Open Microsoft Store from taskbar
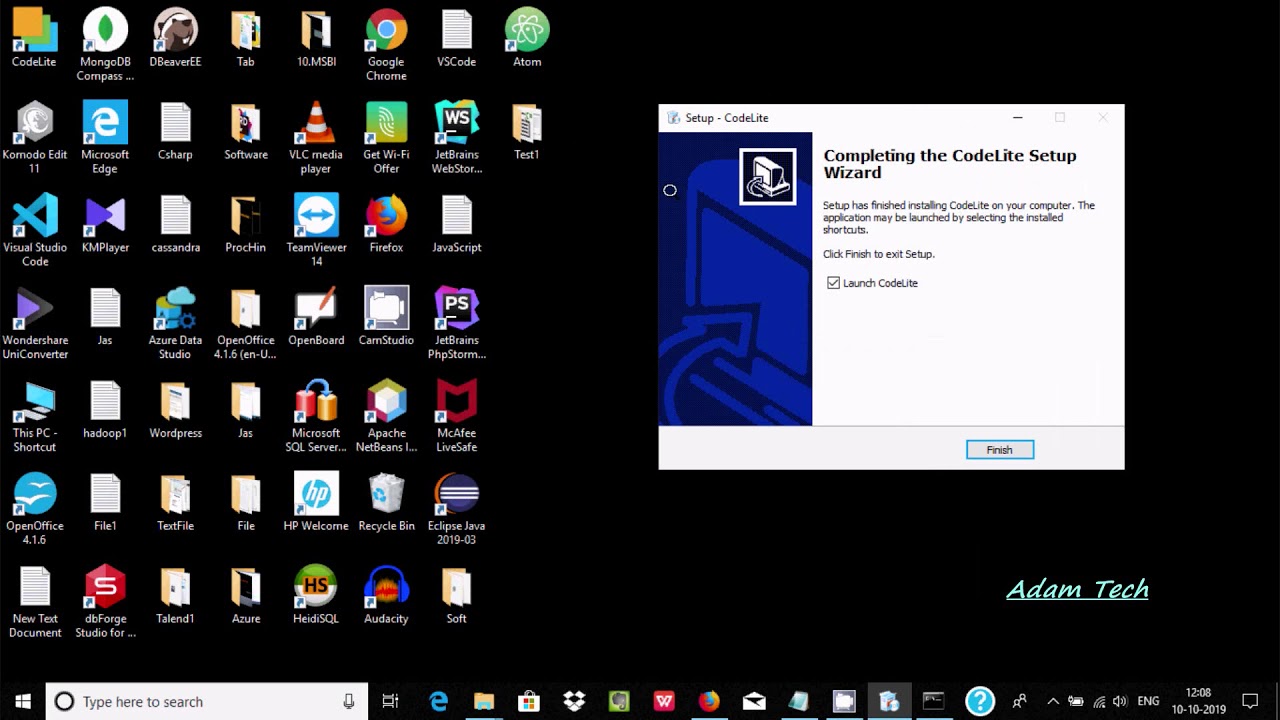1280x720 pixels. click(529, 701)
